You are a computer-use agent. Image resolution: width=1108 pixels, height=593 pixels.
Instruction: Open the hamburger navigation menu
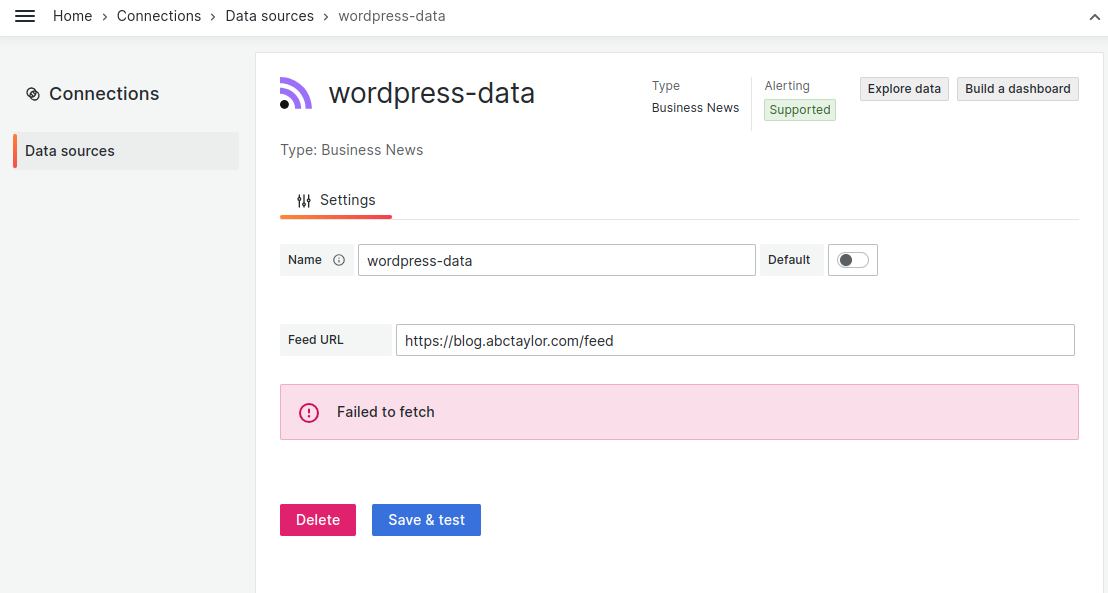pyautogui.click(x=25, y=16)
